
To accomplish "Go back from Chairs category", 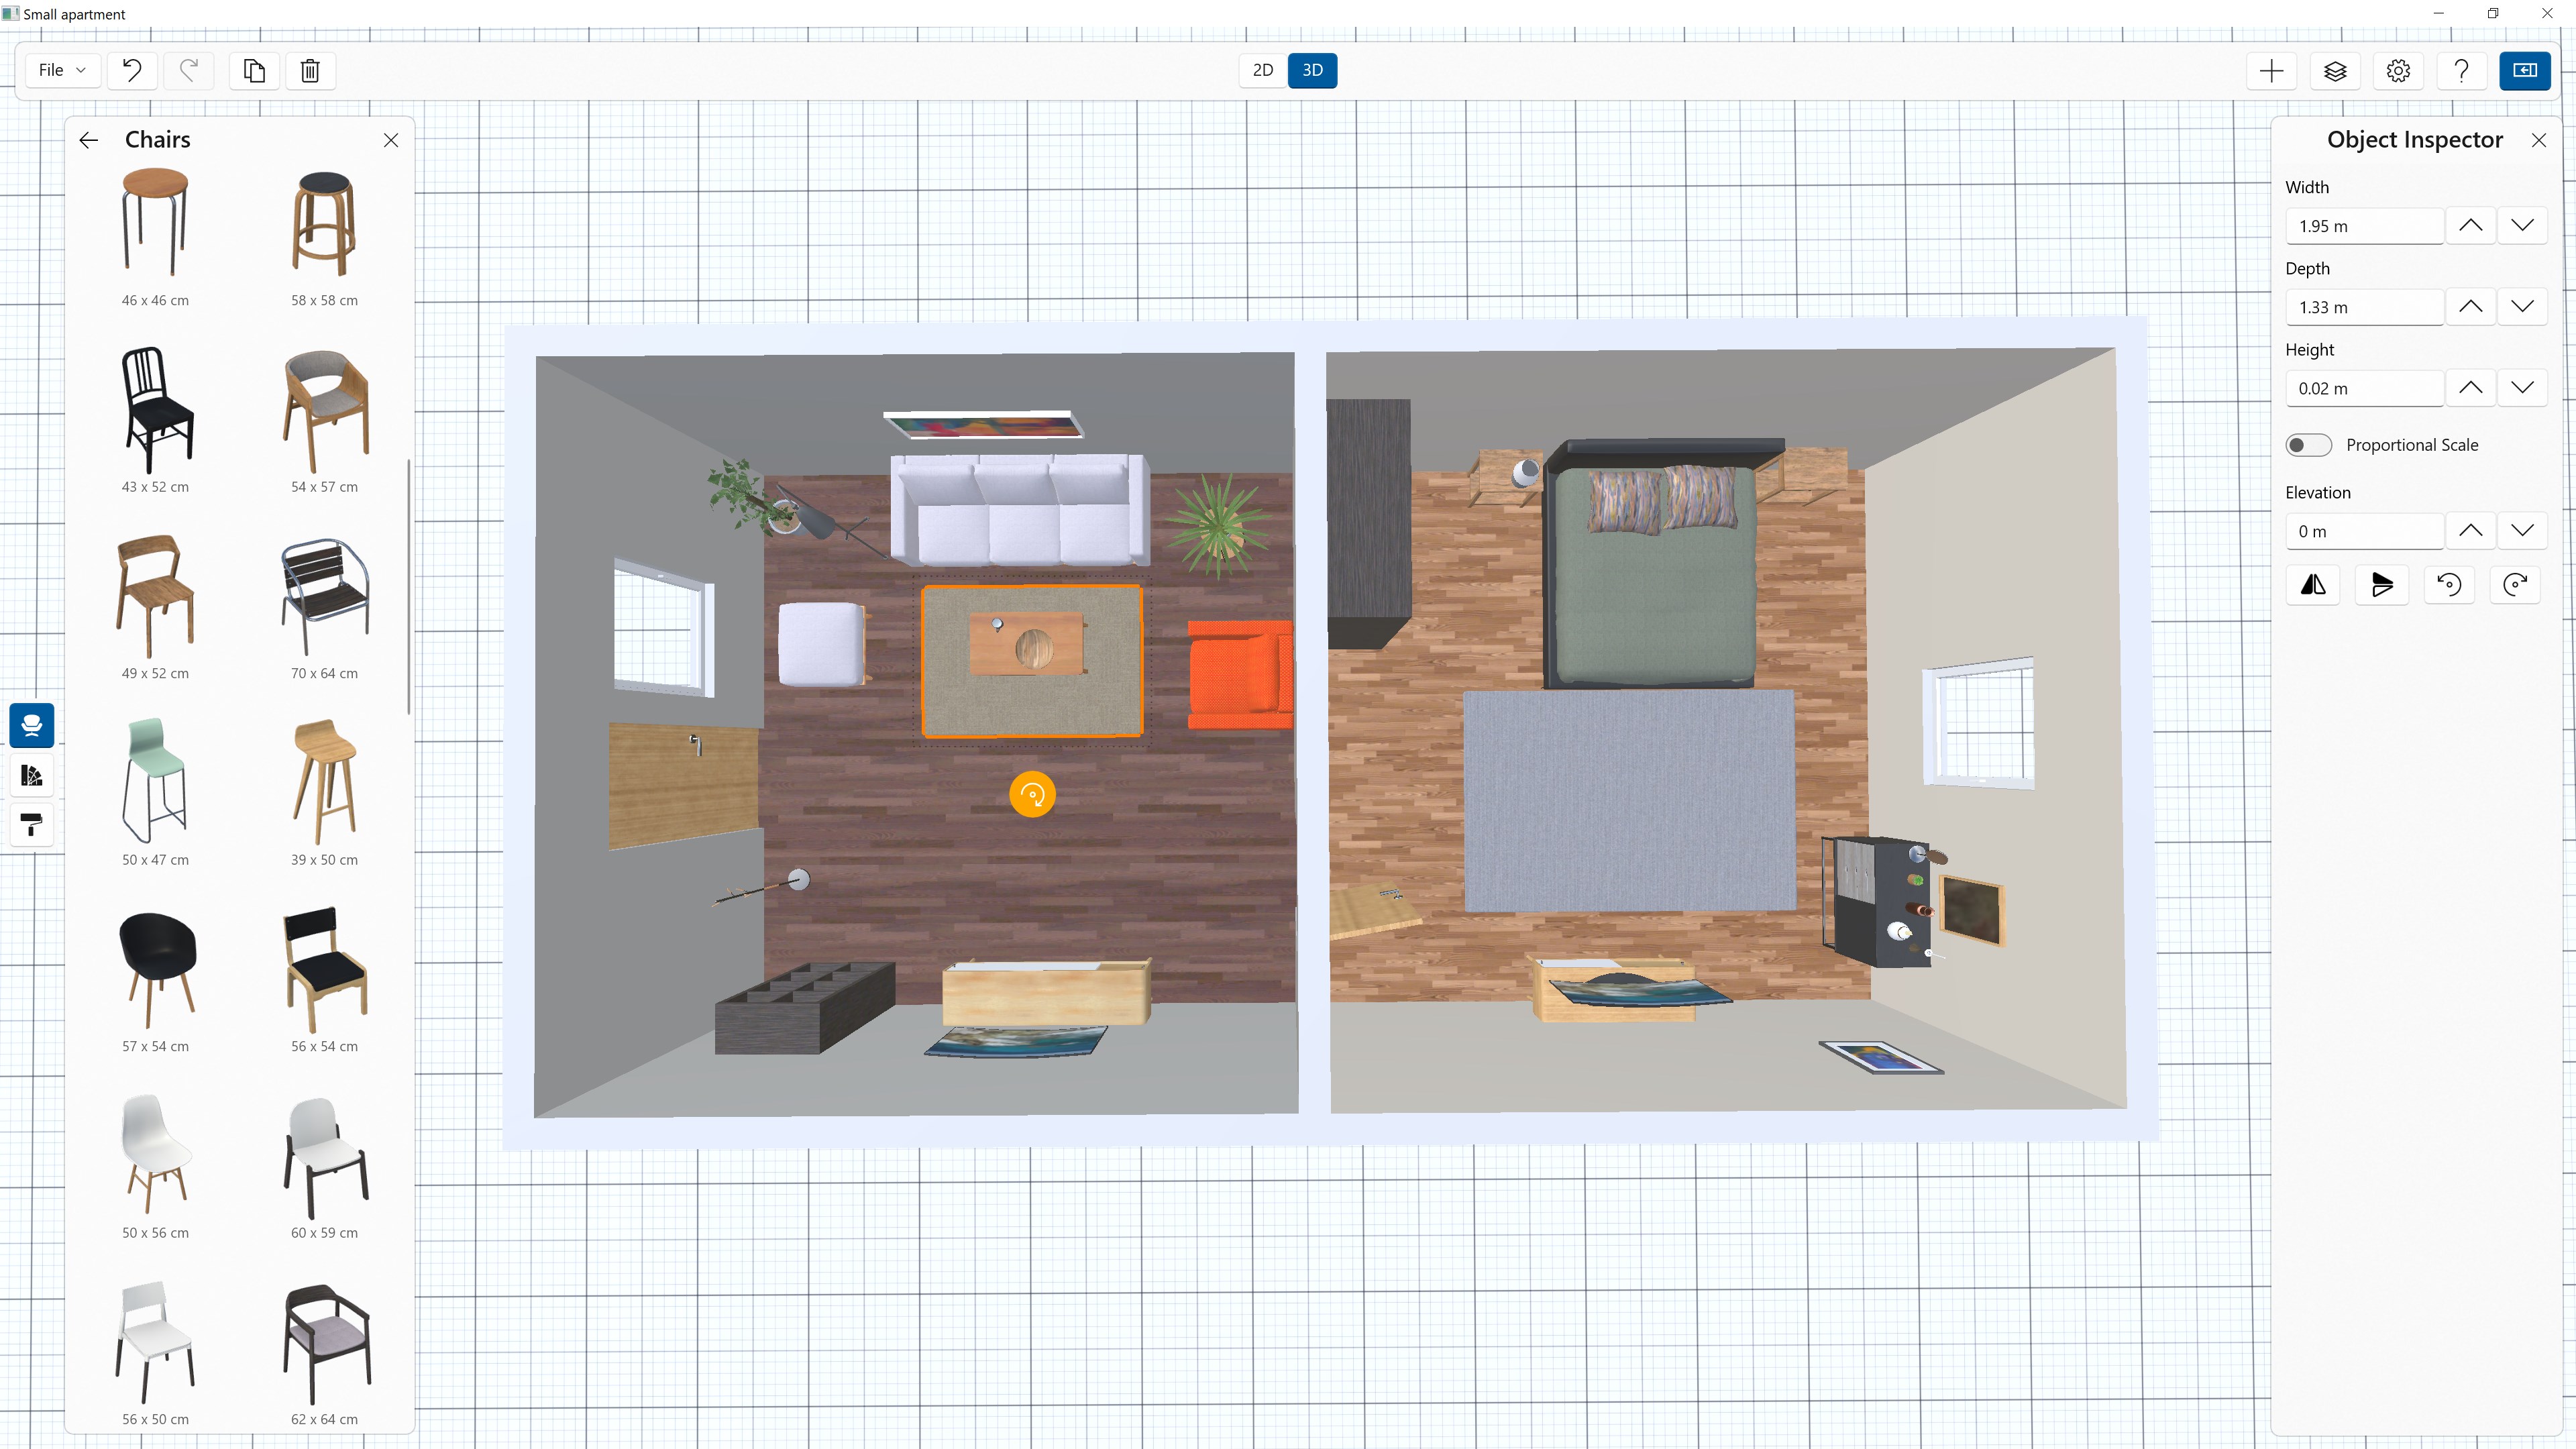I will coord(89,140).
